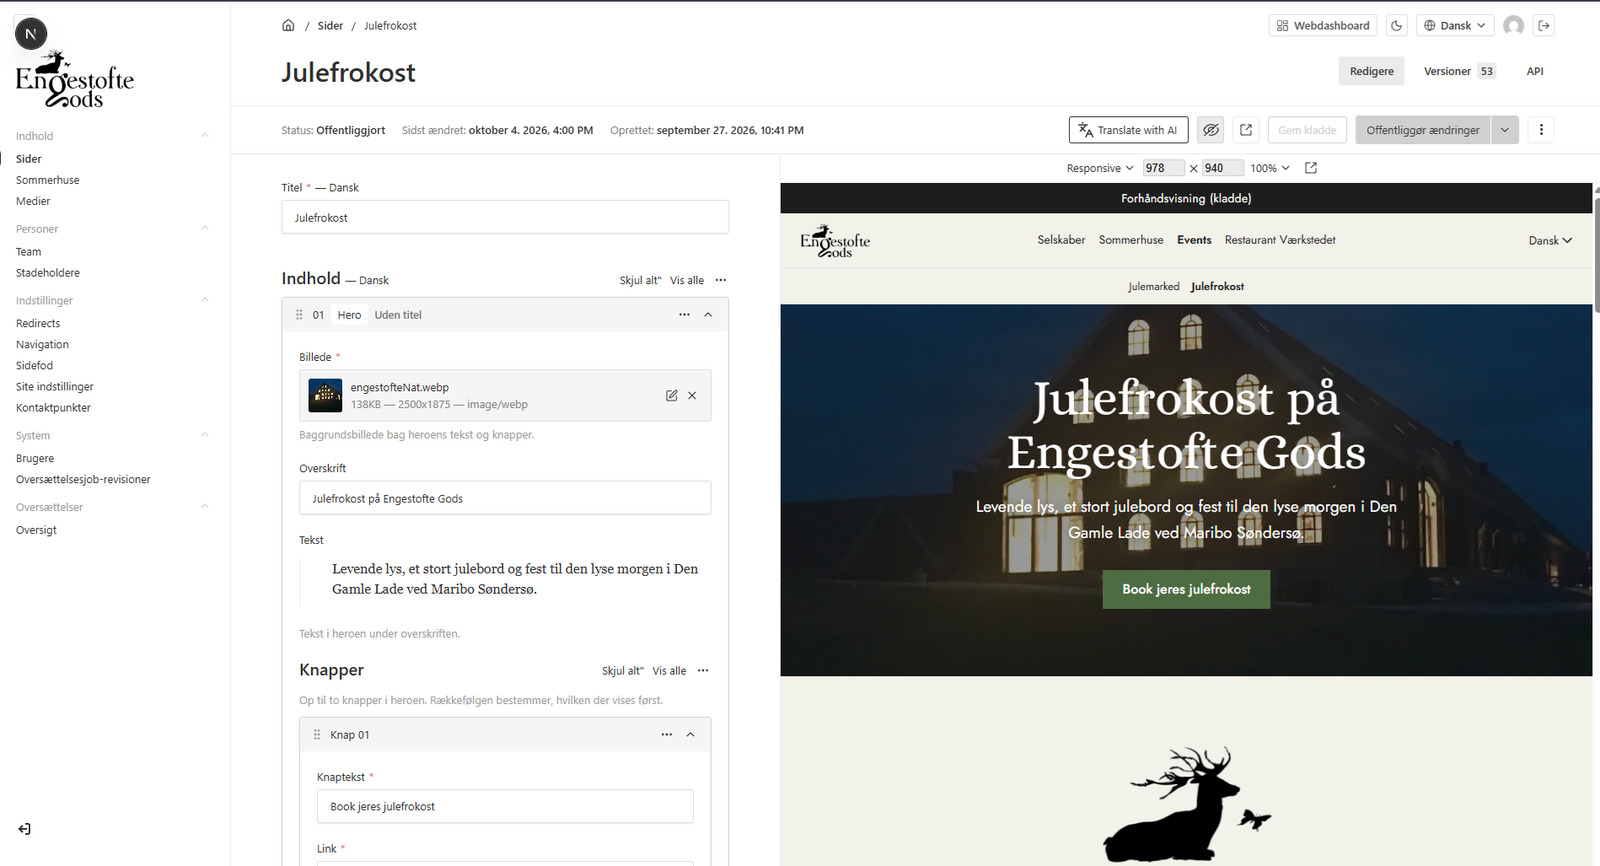1600x866 pixels.
Task: Click the Sider breadcrumb link
Action: tap(330, 26)
